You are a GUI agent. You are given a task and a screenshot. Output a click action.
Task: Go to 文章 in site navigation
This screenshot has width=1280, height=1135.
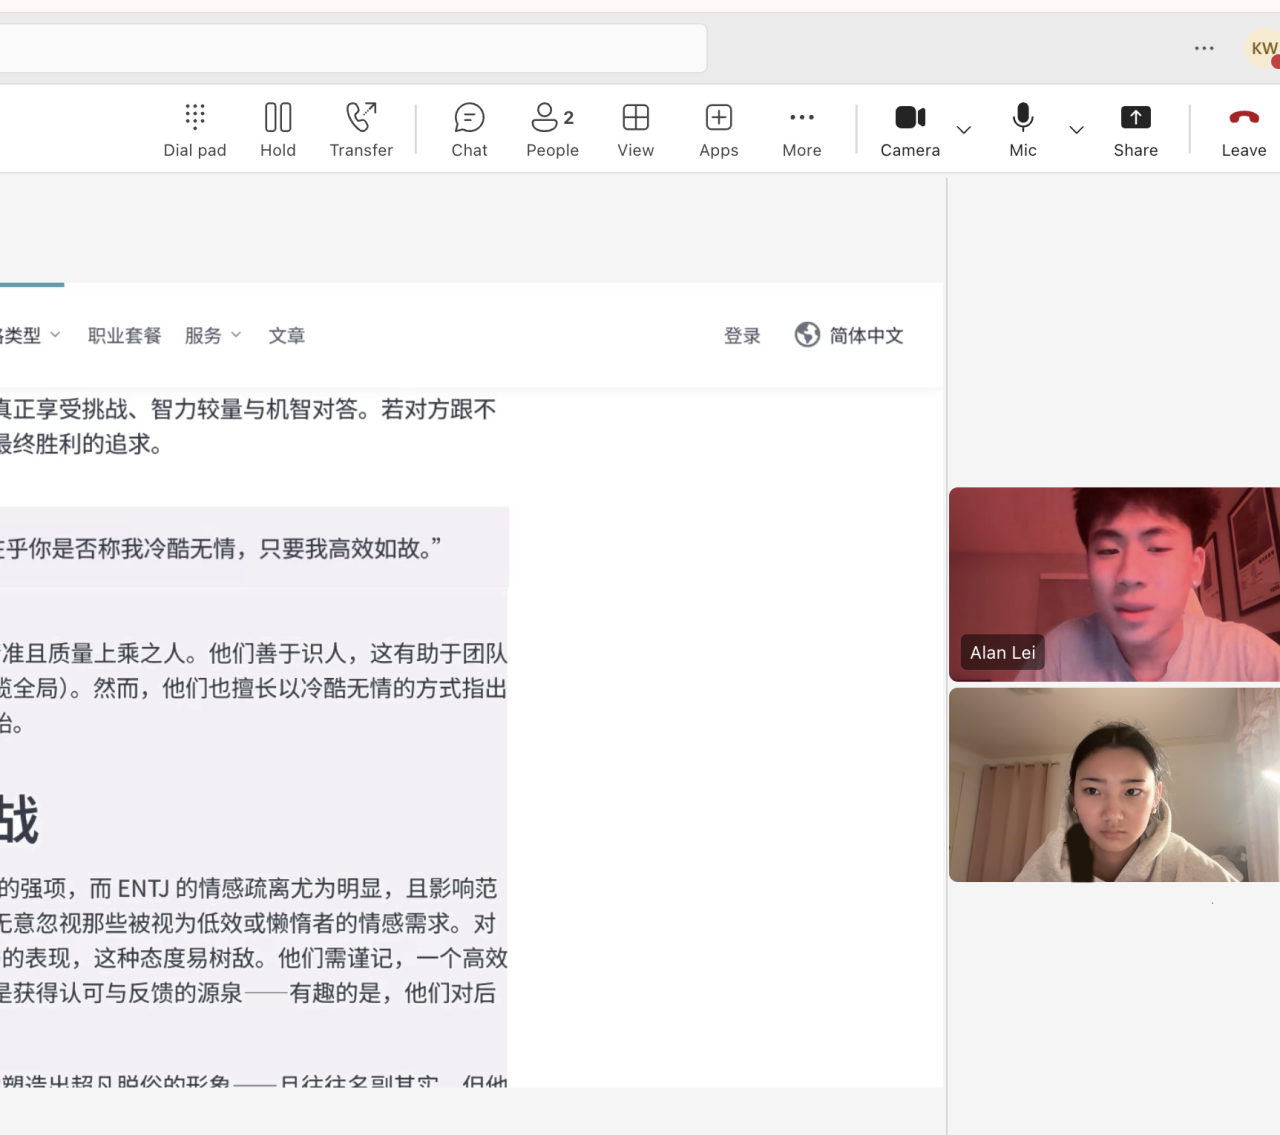[x=286, y=336]
